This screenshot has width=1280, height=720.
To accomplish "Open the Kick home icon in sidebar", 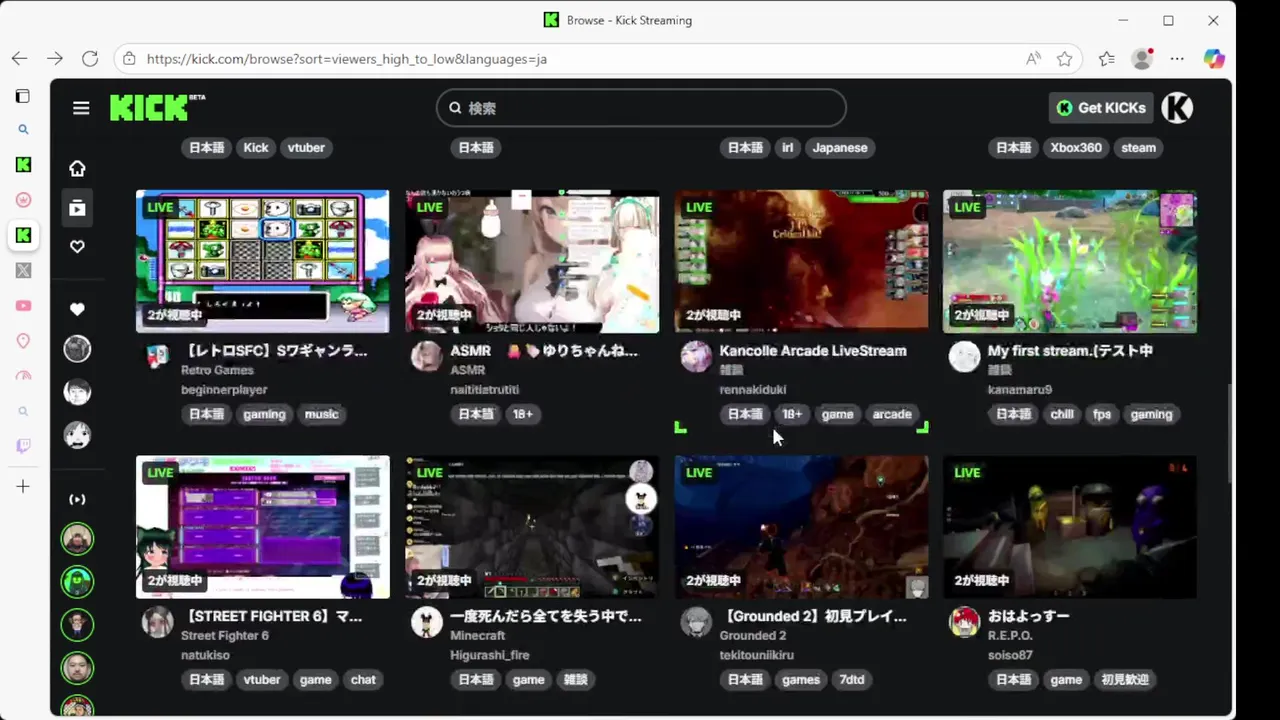I will coord(77,168).
